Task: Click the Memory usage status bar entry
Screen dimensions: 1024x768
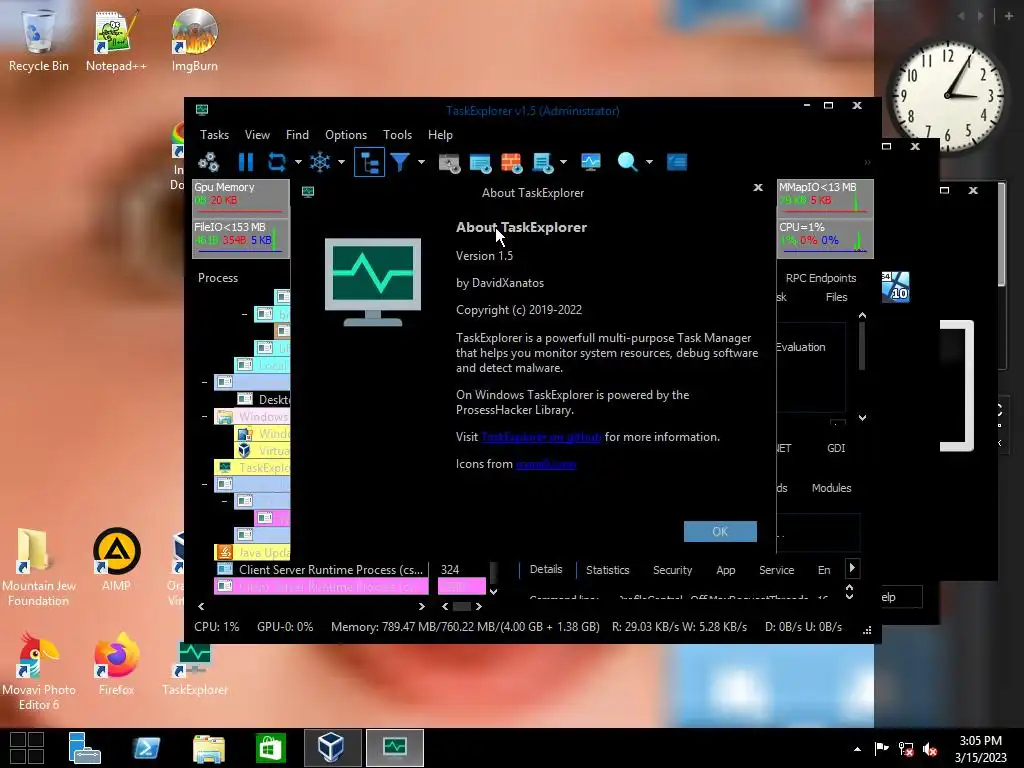Action: pyautogui.click(x=465, y=627)
